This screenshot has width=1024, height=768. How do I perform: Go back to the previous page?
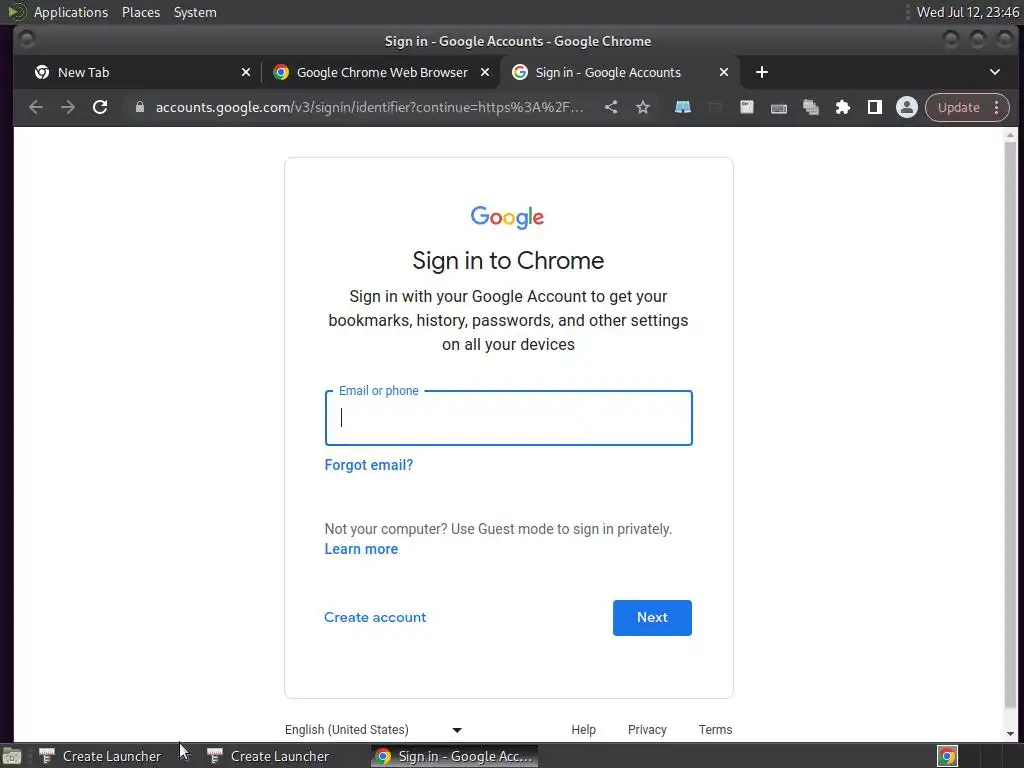coord(36,107)
